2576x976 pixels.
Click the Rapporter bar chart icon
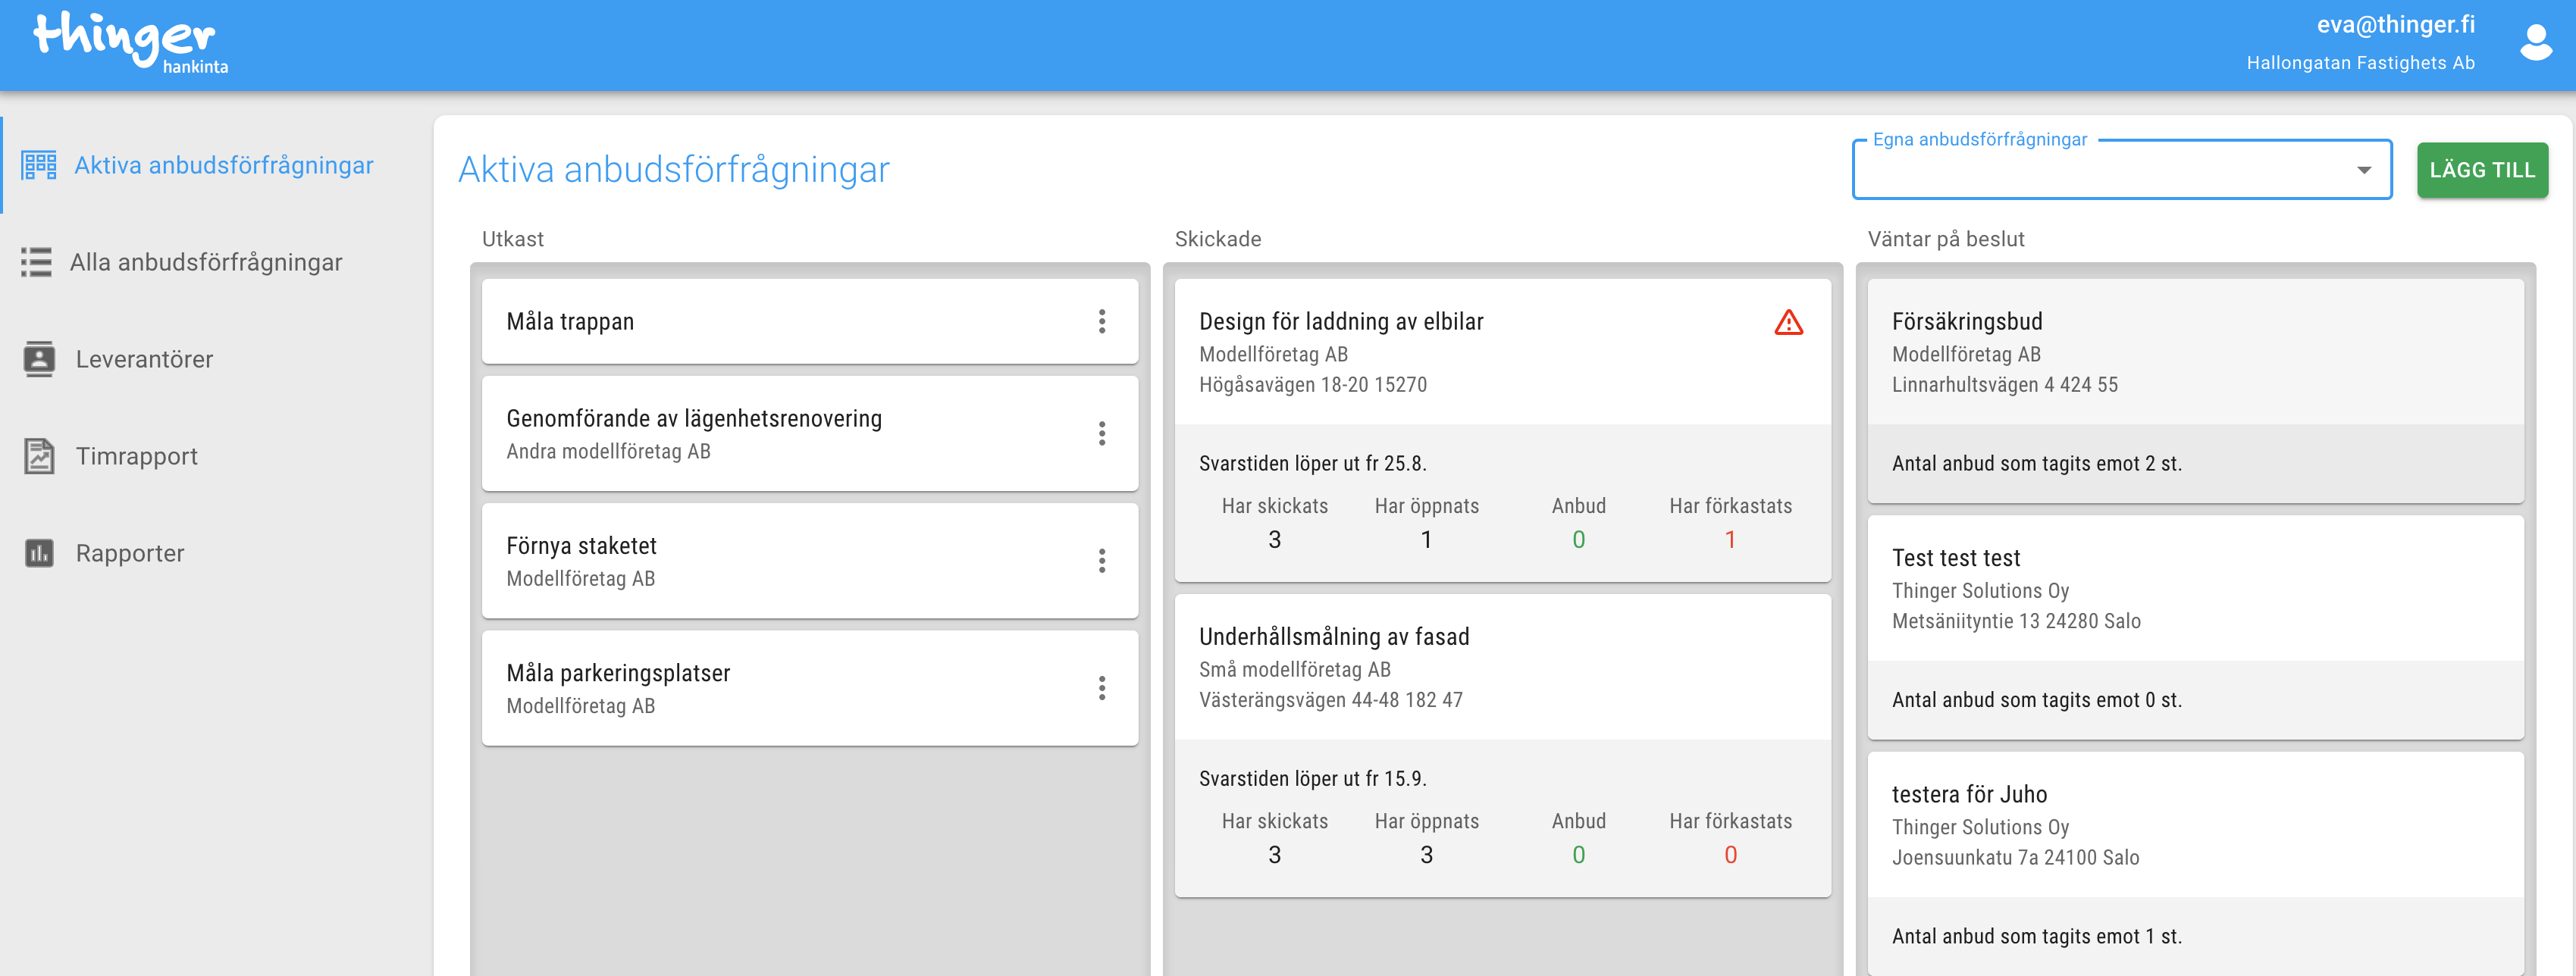tap(39, 553)
